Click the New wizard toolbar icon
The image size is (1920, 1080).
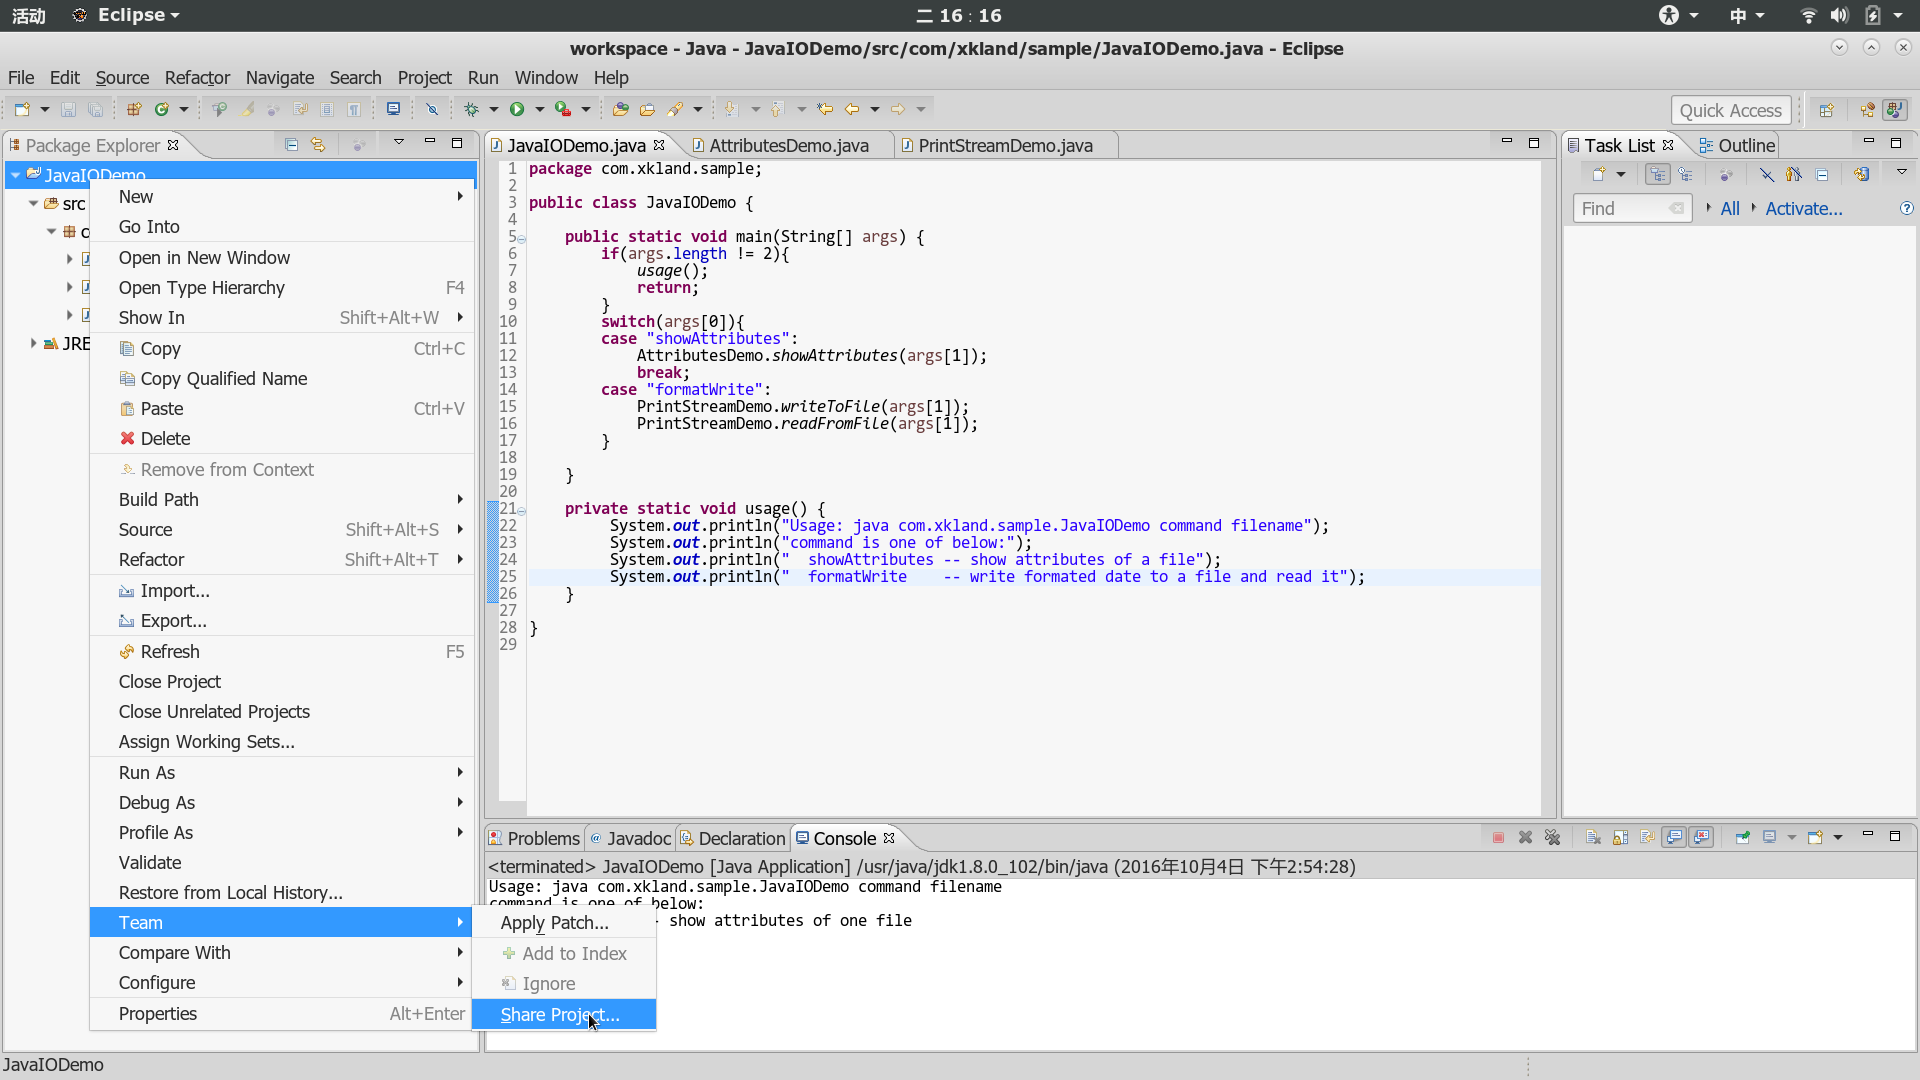[22, 109]
